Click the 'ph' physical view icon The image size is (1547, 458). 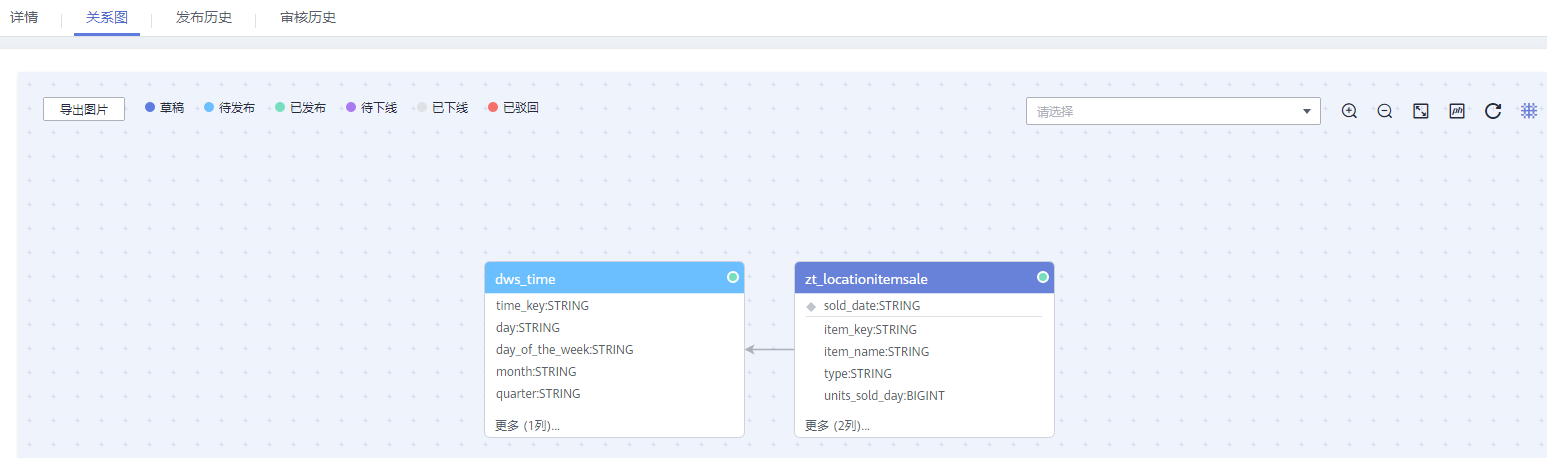pyautogui.click(x=1457, y=111)
